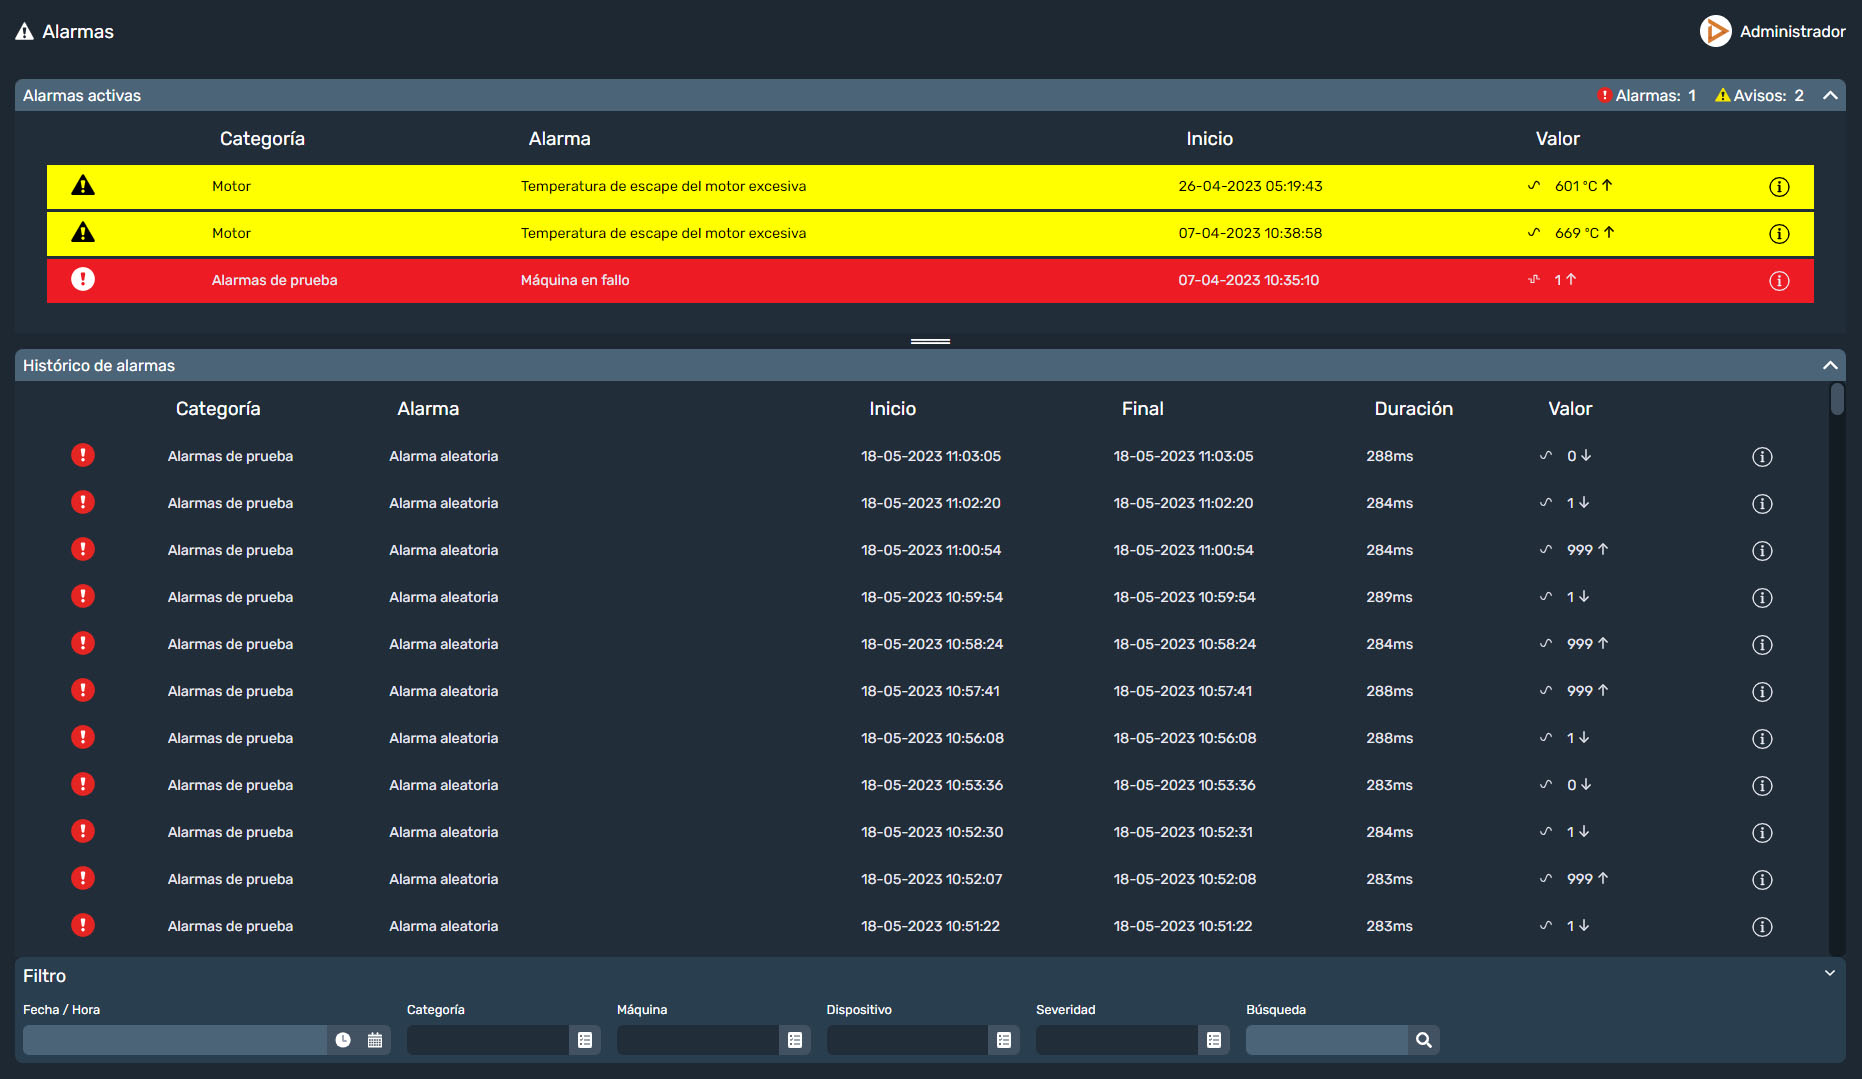The width and height of the screenshot is (1862, 1079).
Task: Sort history by Final column header
Action: 1142,409
